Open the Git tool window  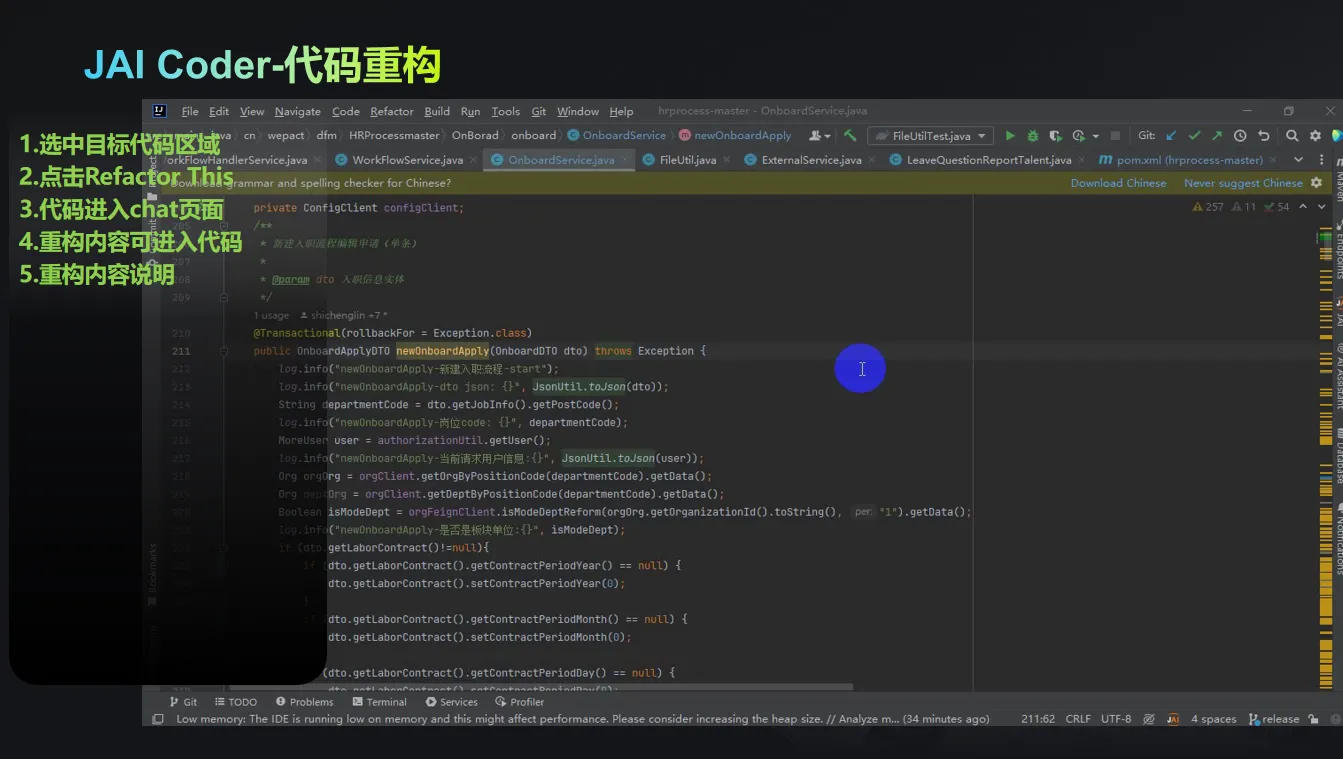pyautogui.click(x=182, y=702)
